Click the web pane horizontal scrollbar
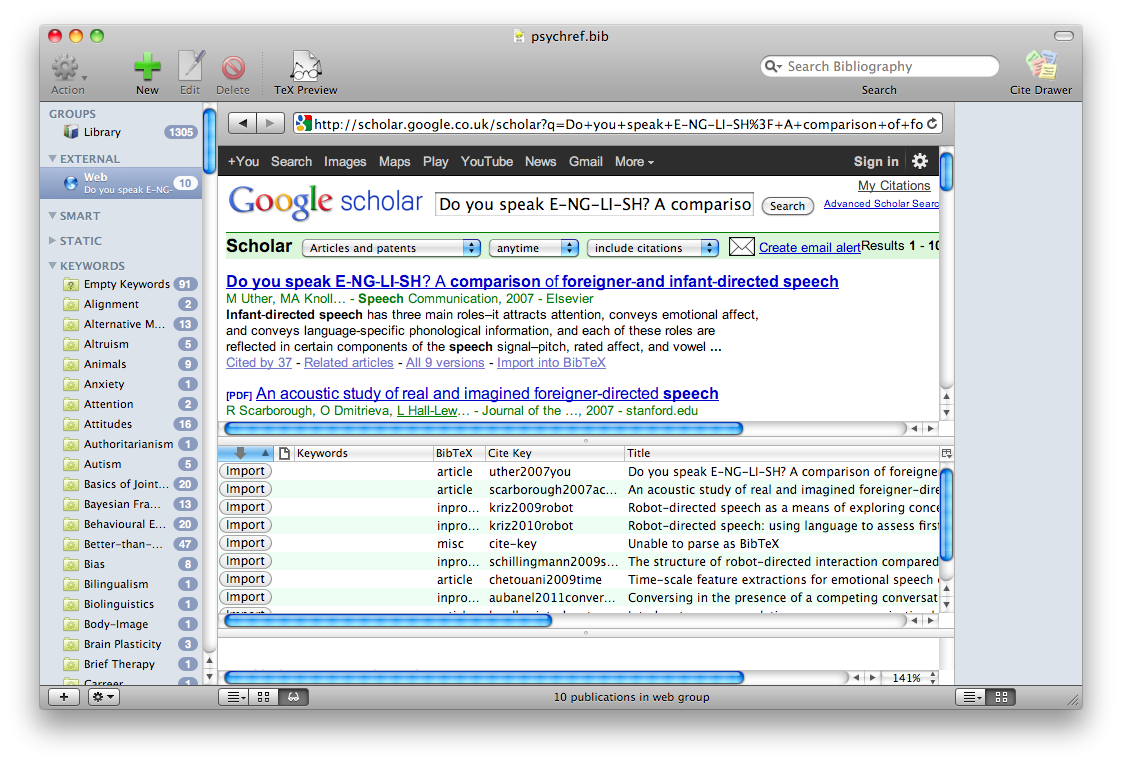Image resolution: width=1122 pixels, height=764 pixels. click(484, 428)
